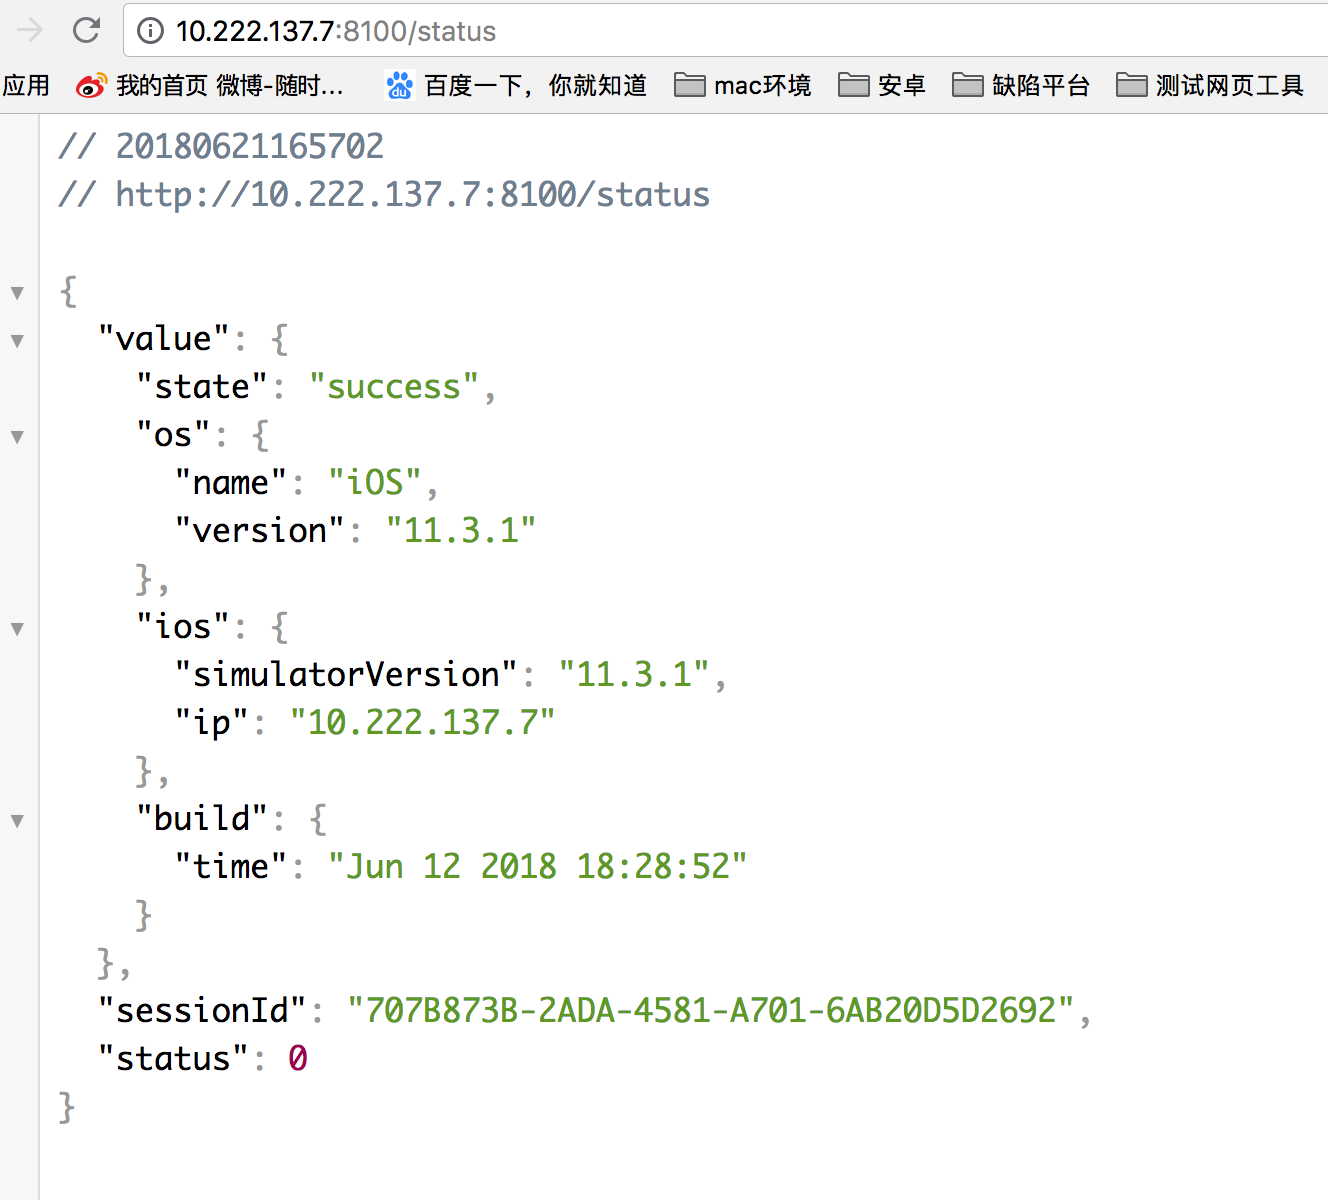Click the "version" key under os

coord(260,531)
